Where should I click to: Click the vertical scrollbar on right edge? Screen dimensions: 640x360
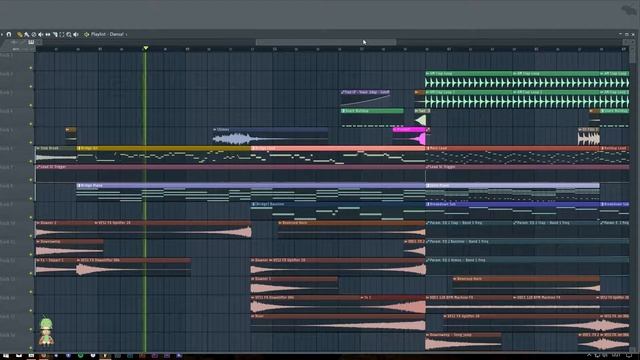(633, 55)
